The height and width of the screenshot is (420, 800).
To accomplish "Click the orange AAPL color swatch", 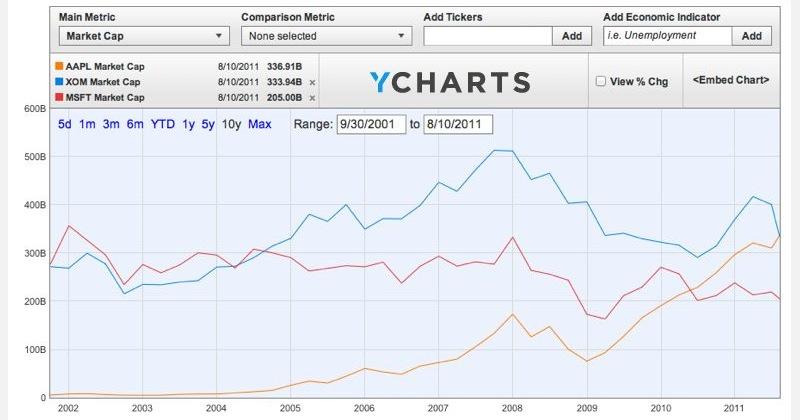I will click(59, 66).
